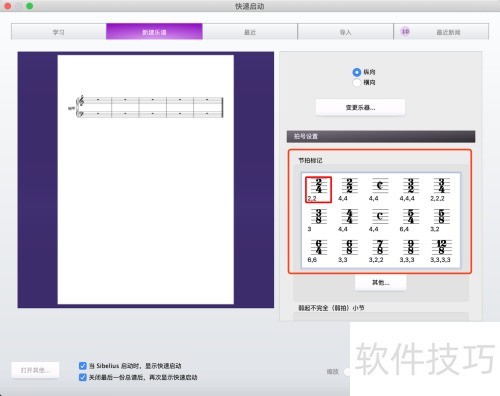Switch to the 学习 tab
The image size is (500, 396).
[x=59, y=32]
